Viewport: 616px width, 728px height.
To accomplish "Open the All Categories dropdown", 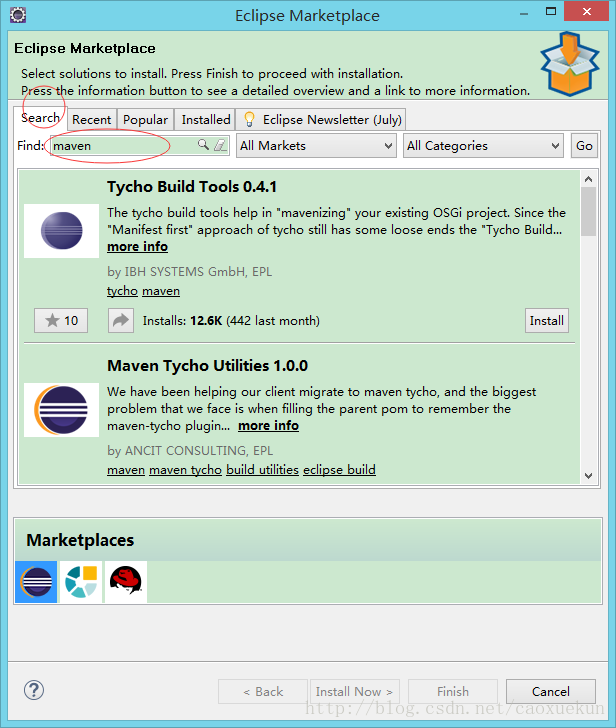I will coord(483,146).
